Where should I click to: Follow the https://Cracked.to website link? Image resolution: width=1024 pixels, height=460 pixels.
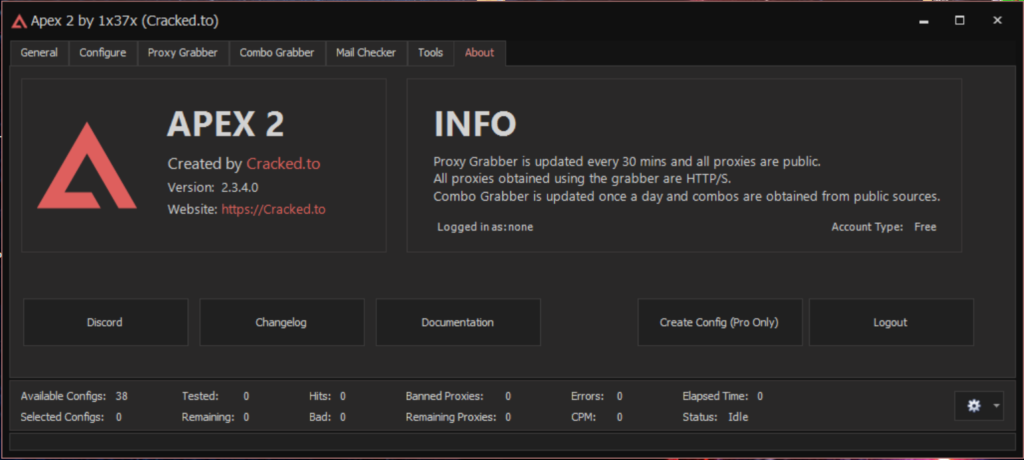click(274, 210)
